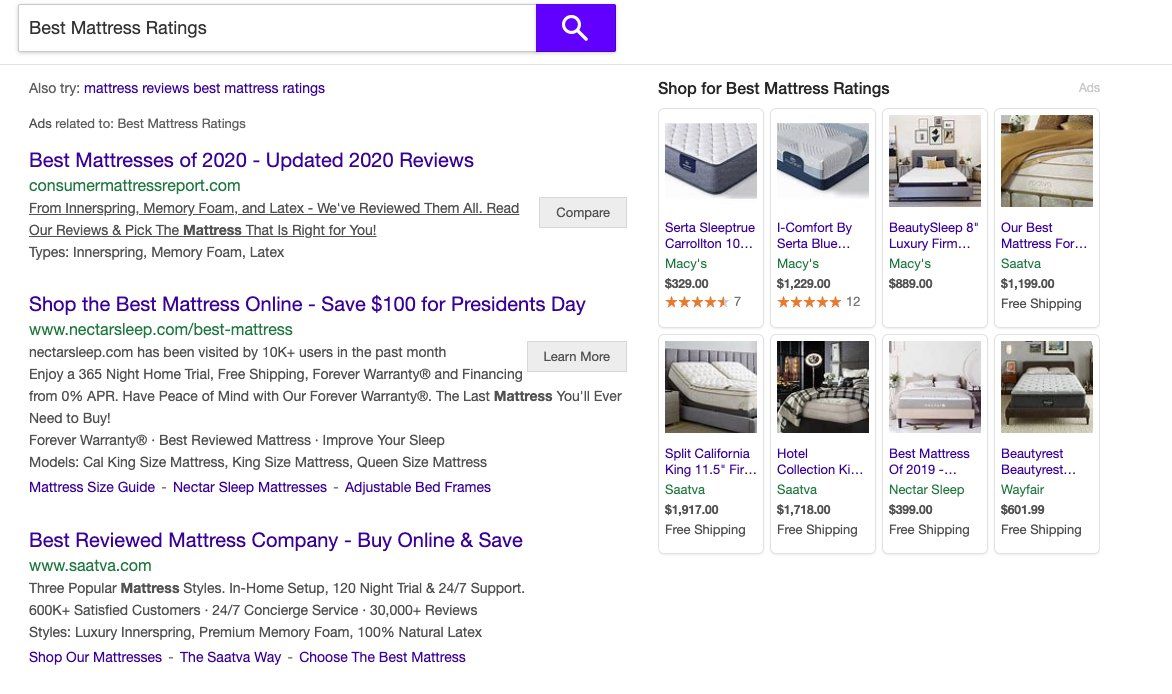This screenshot has width=1172, height=694.
Task: Open the Nectar Sleep Mattresses sitelink
Action: pyautogui.click(x=250, y=488)
